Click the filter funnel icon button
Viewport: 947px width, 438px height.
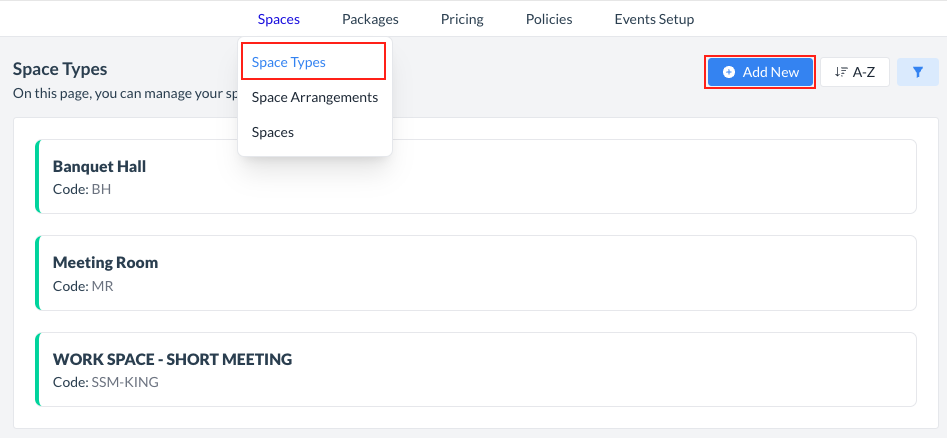(917, 72)
